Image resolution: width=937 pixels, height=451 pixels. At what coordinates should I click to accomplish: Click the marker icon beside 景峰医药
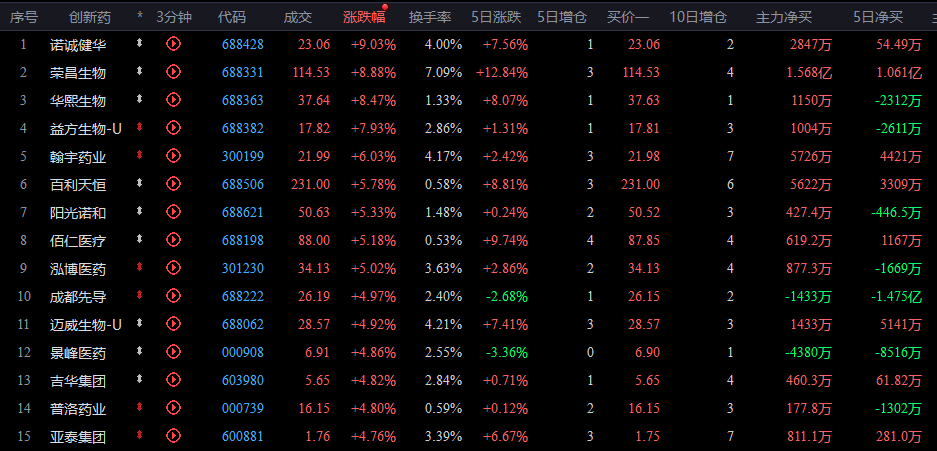point(140,351)
